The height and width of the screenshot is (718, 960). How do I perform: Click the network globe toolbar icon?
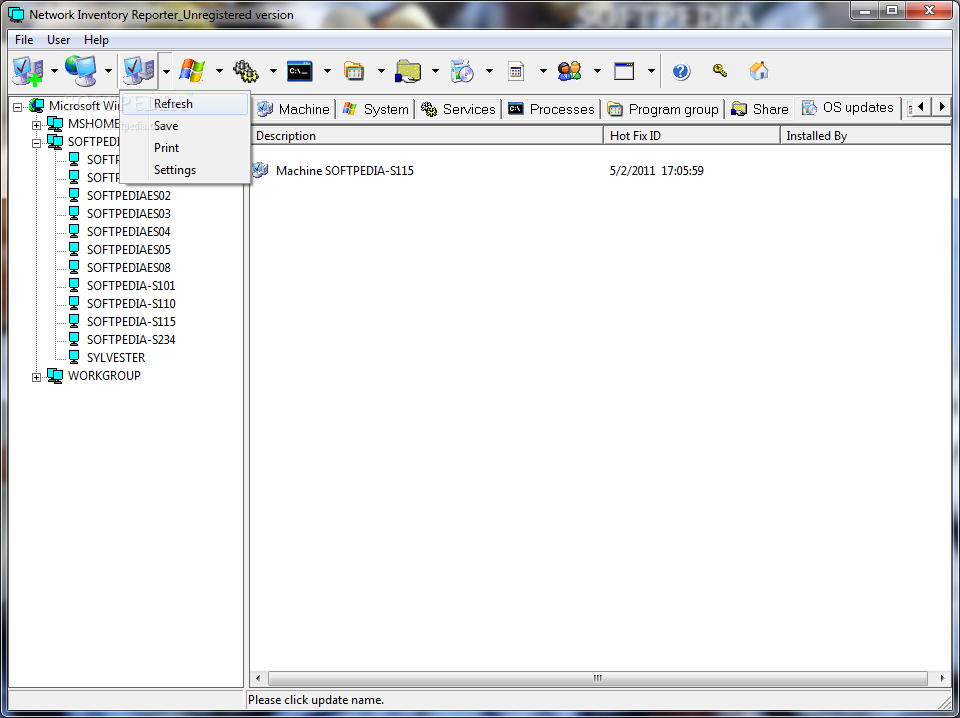pyautogui.click(x=82, y=71)
